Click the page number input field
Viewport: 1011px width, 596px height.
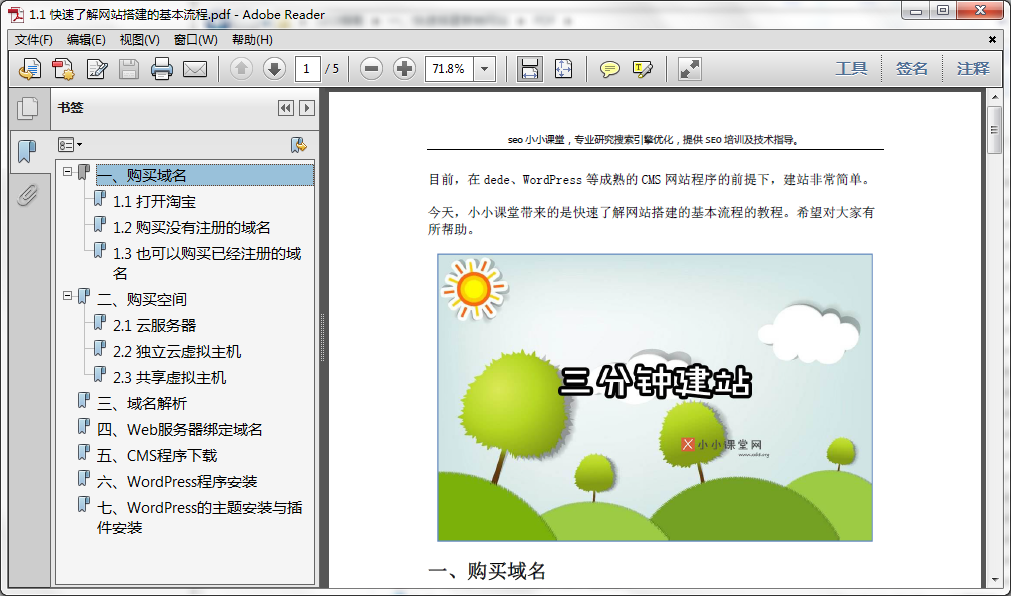click(308, 68)
